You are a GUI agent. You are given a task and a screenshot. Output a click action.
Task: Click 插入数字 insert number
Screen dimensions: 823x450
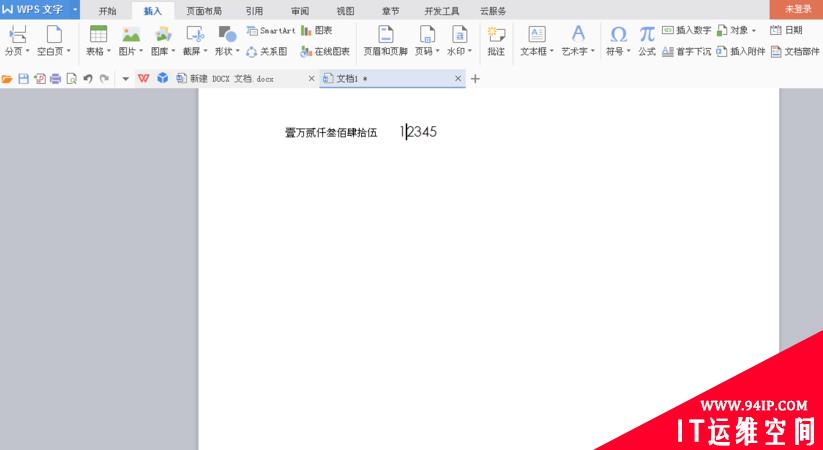(687, 30)
